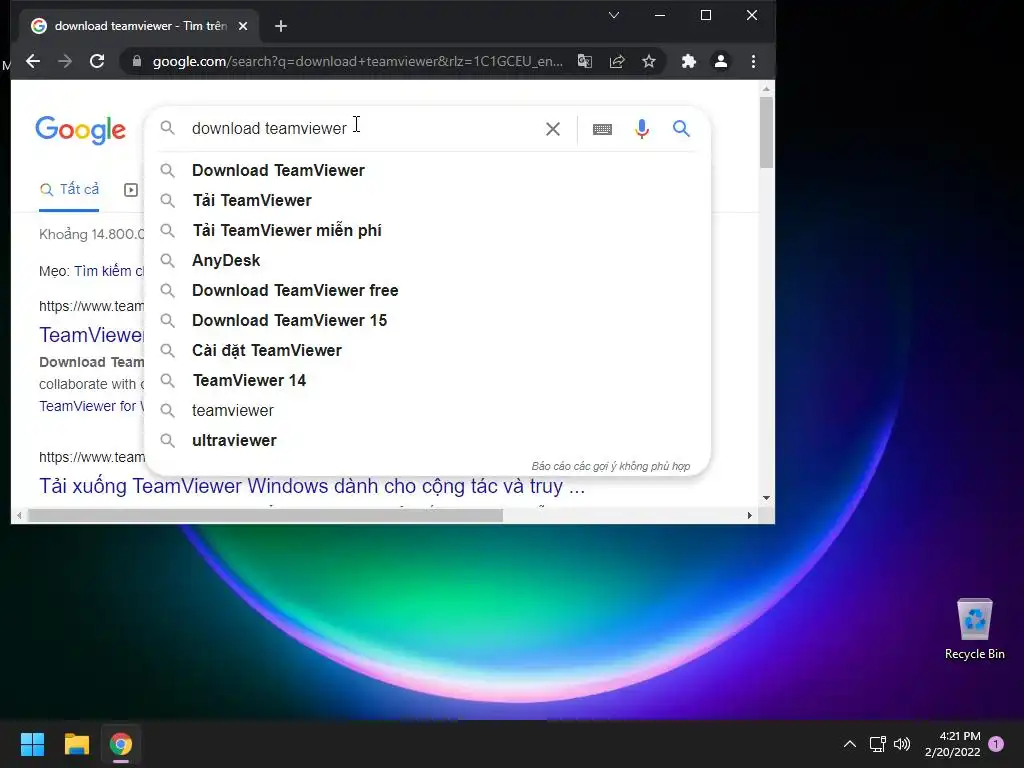The width and height of the screenshot is (1024, 768).
Task: Open the Chrome extensions puzzle icon
Action: tap(688, 61)
